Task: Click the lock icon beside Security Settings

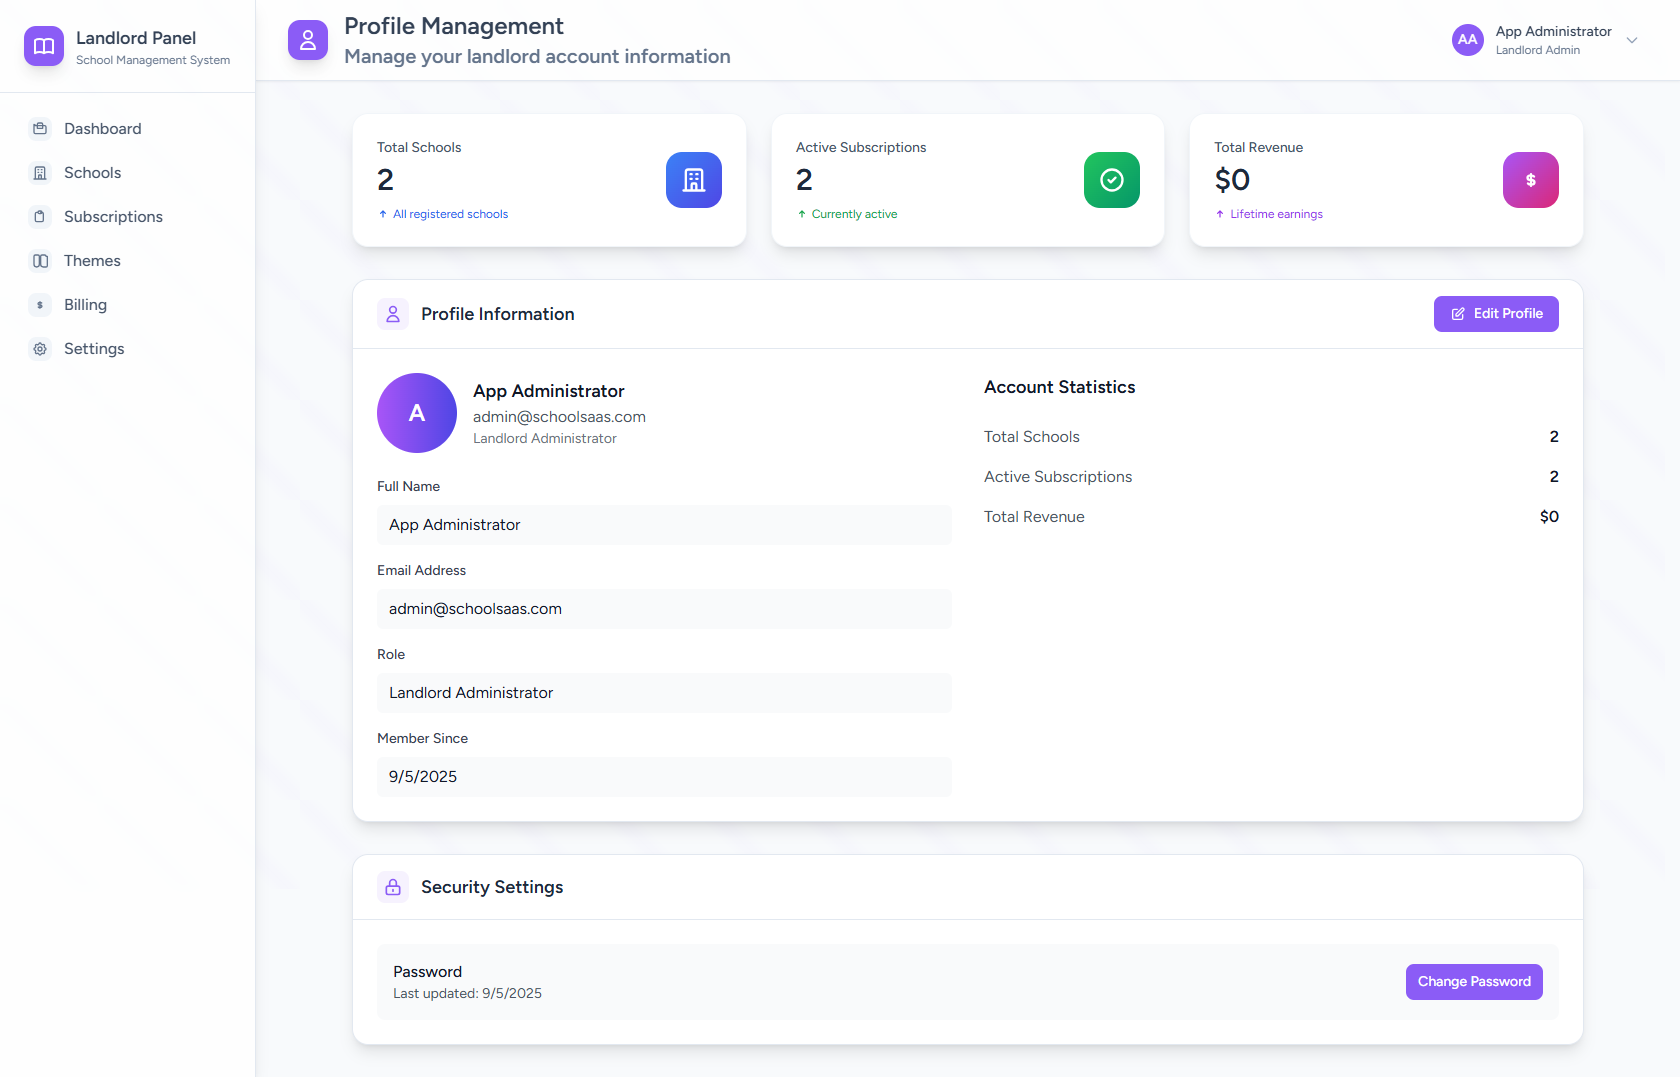Action: tap(393, 887)
